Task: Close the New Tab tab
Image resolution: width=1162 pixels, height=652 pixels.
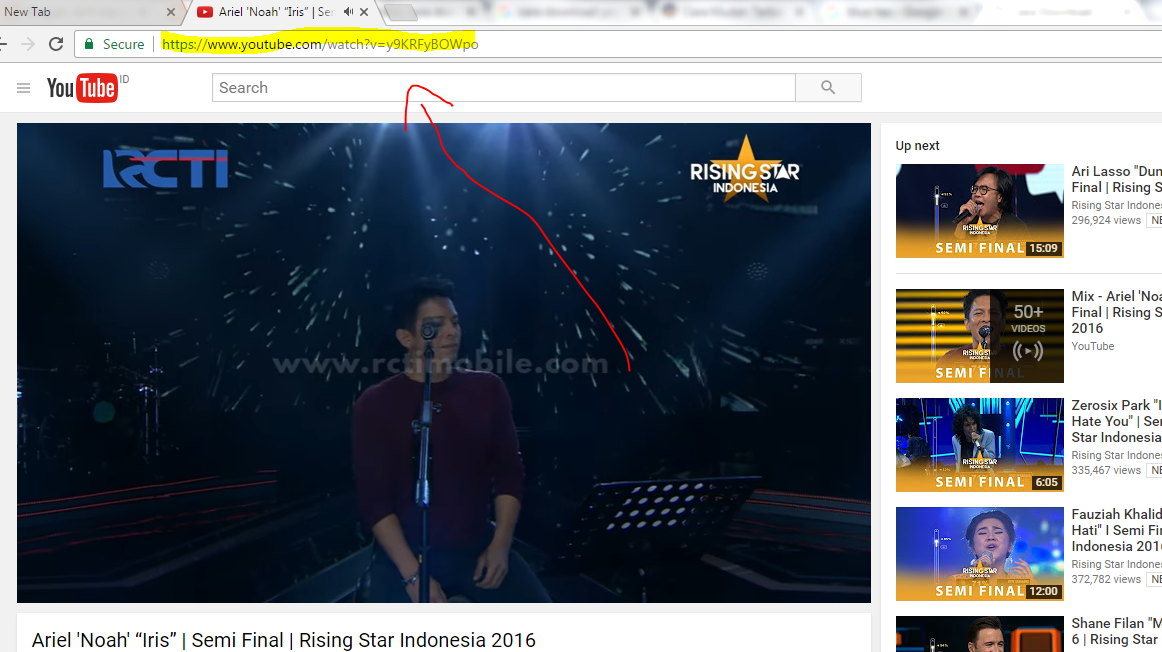Action: 171,12
